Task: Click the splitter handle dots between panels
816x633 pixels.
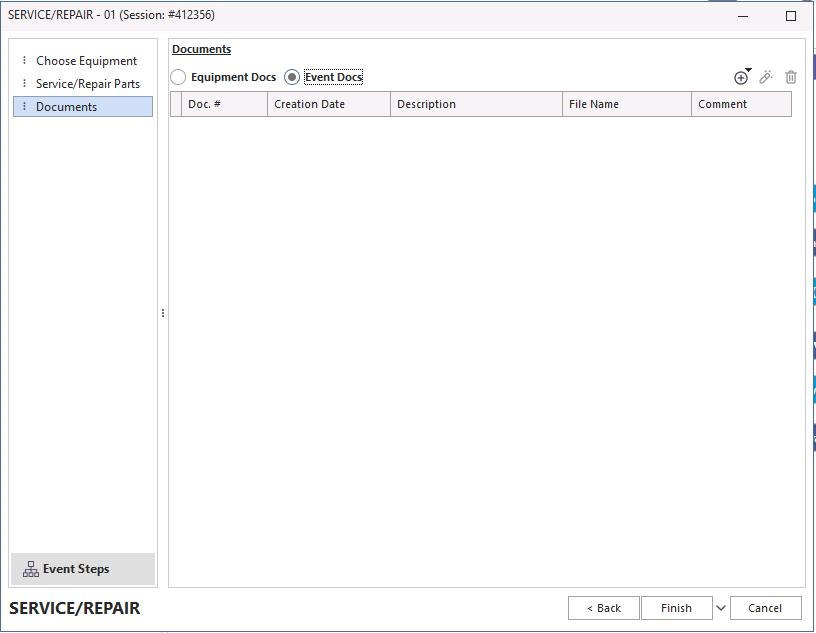Action: coord(163,313)
